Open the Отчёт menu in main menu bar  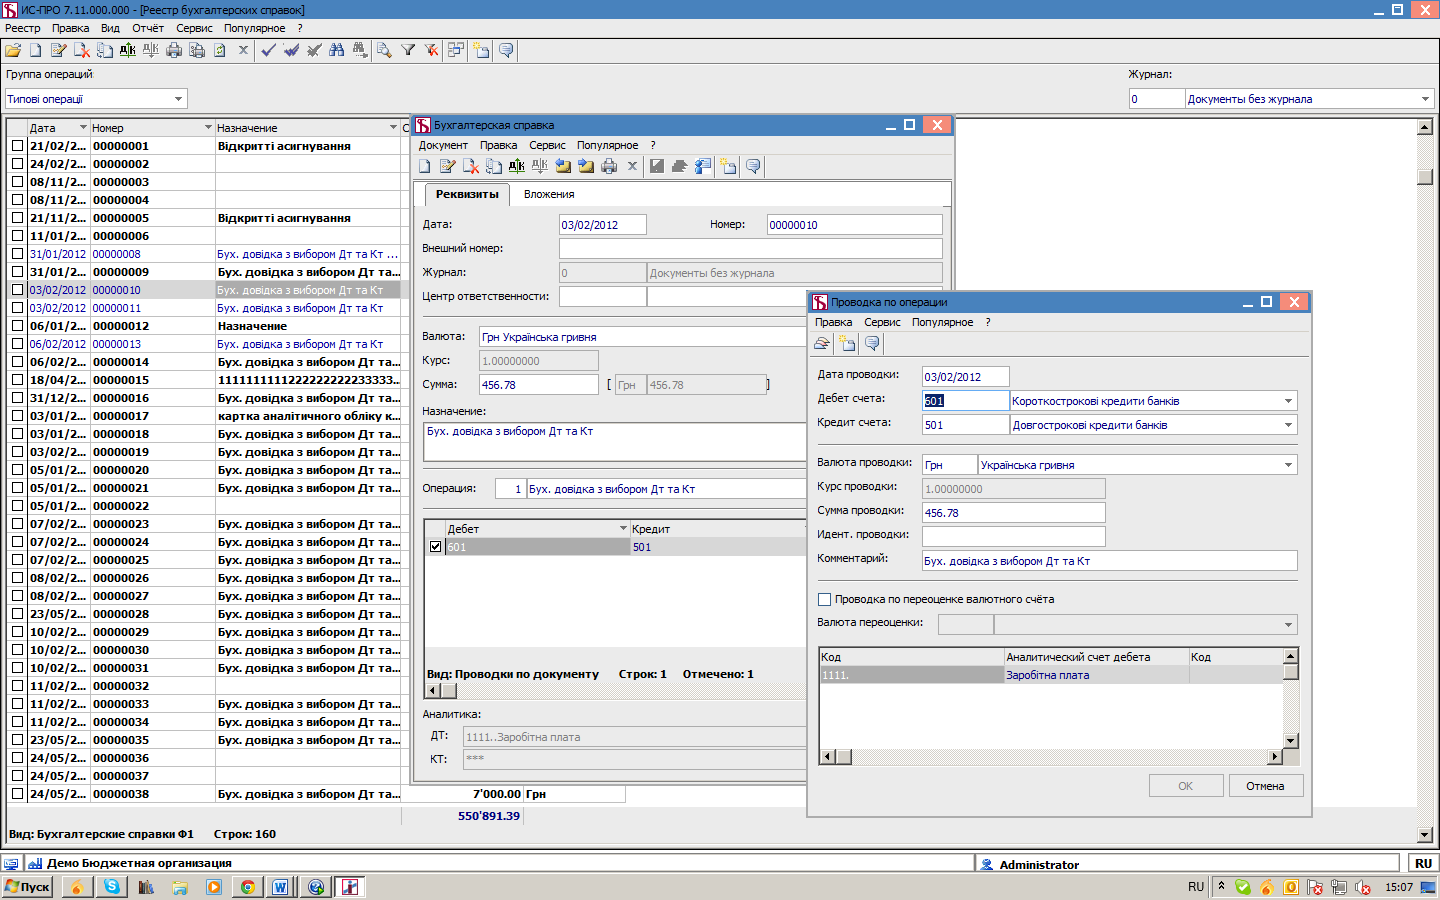pyautogui.click(x=148, y=28)
